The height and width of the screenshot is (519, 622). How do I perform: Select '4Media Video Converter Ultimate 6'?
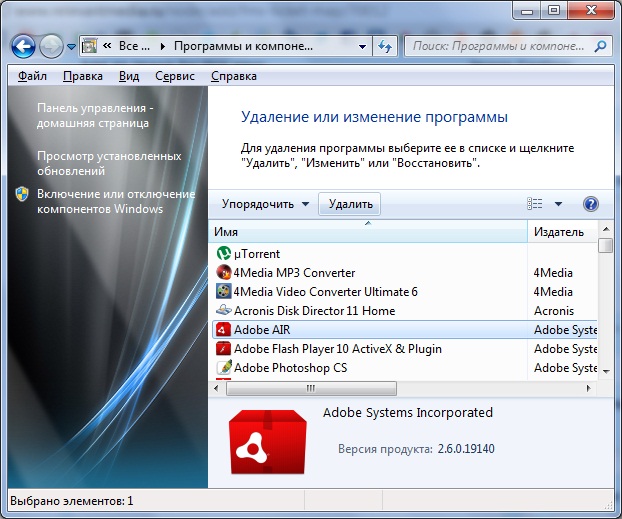[x=325, y=292]
